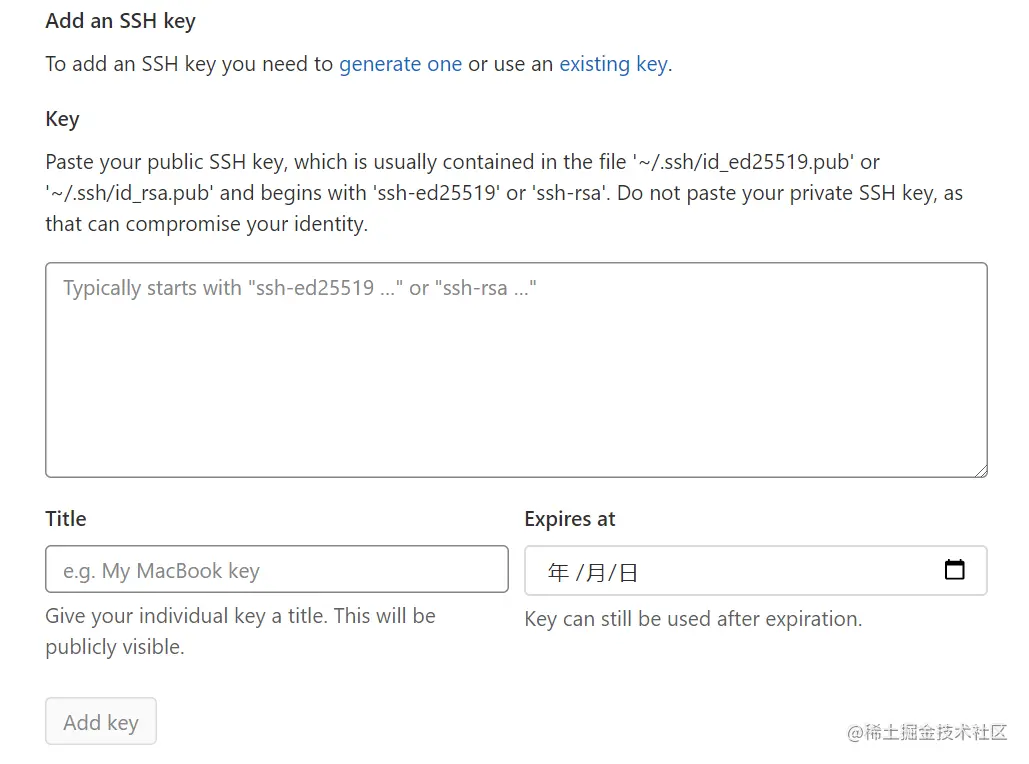Click the "Key can still be used" hint
The height and width of the screenshot is (764, 1029).
[x=693, y=619]
